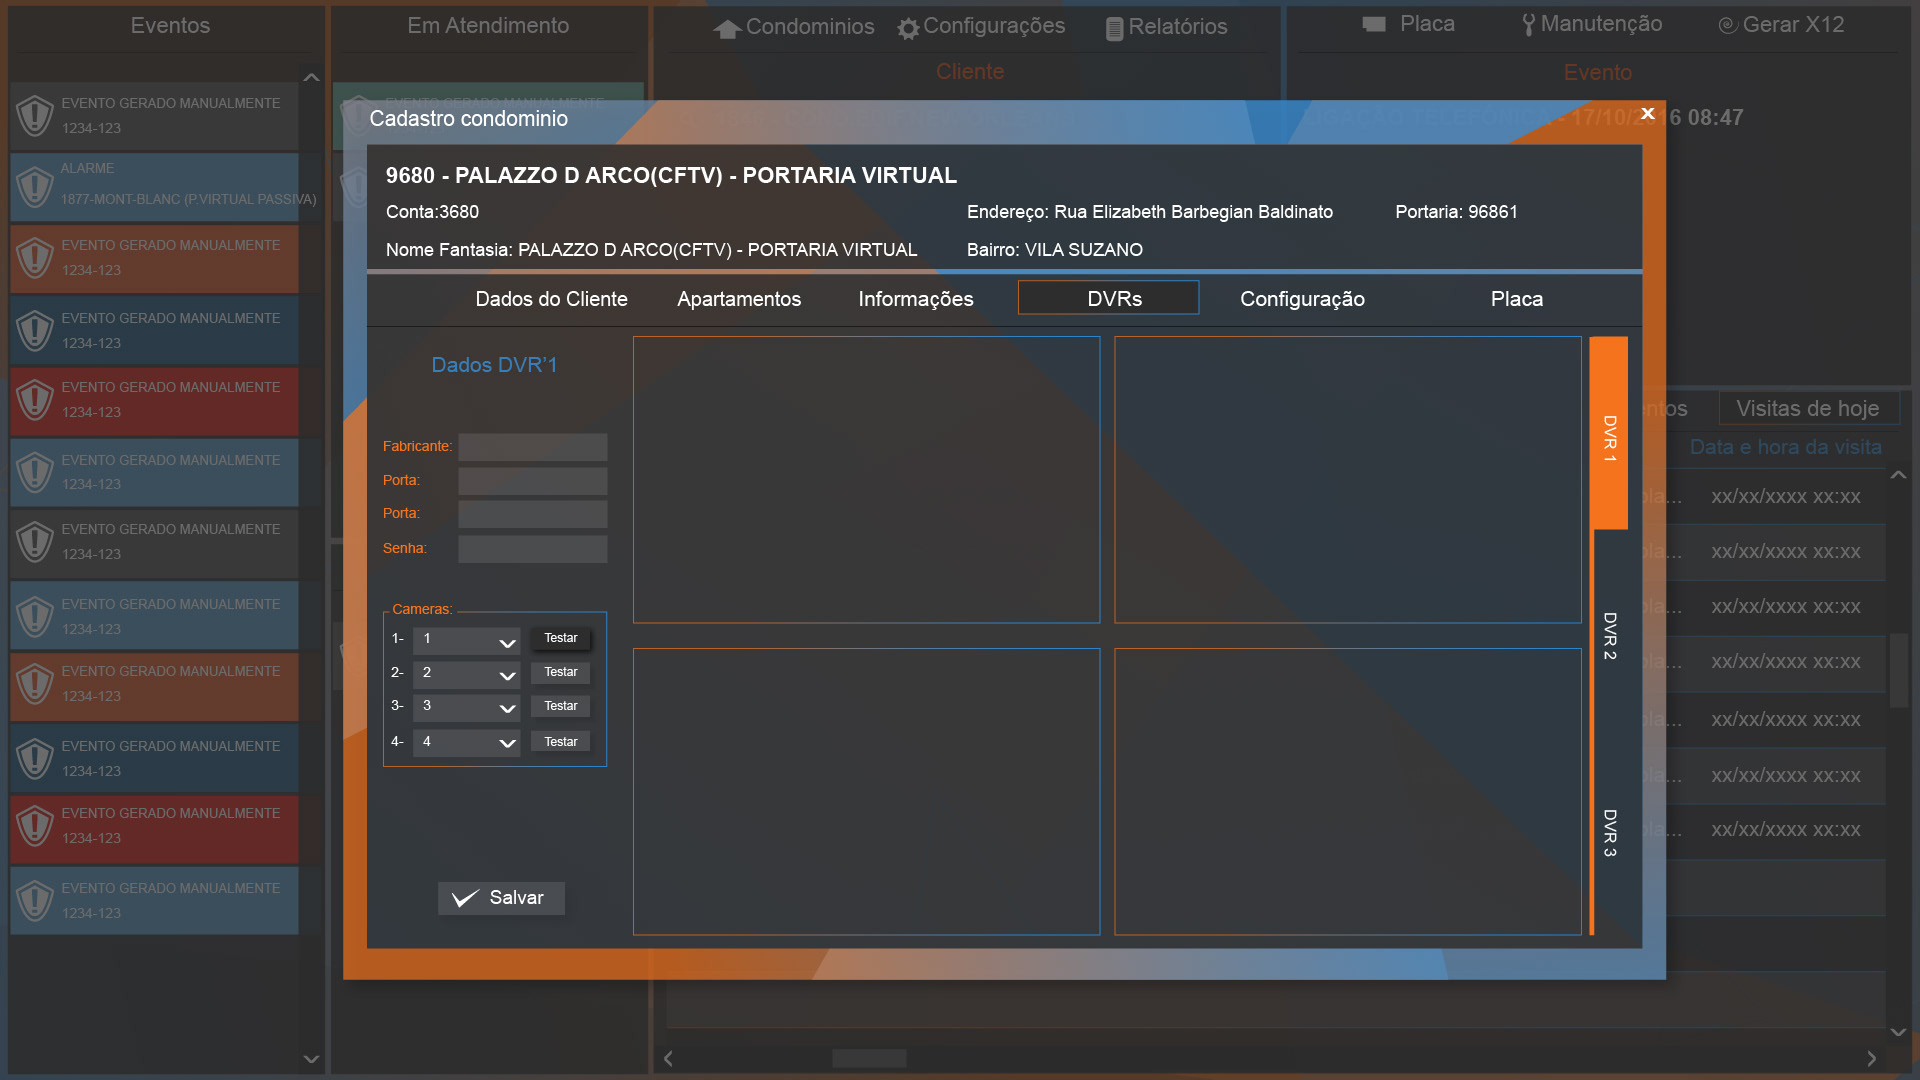Click the first xx/xx/xxxx visit row
This screenshot has height=1080, width=1920.
click(1786, 497)
